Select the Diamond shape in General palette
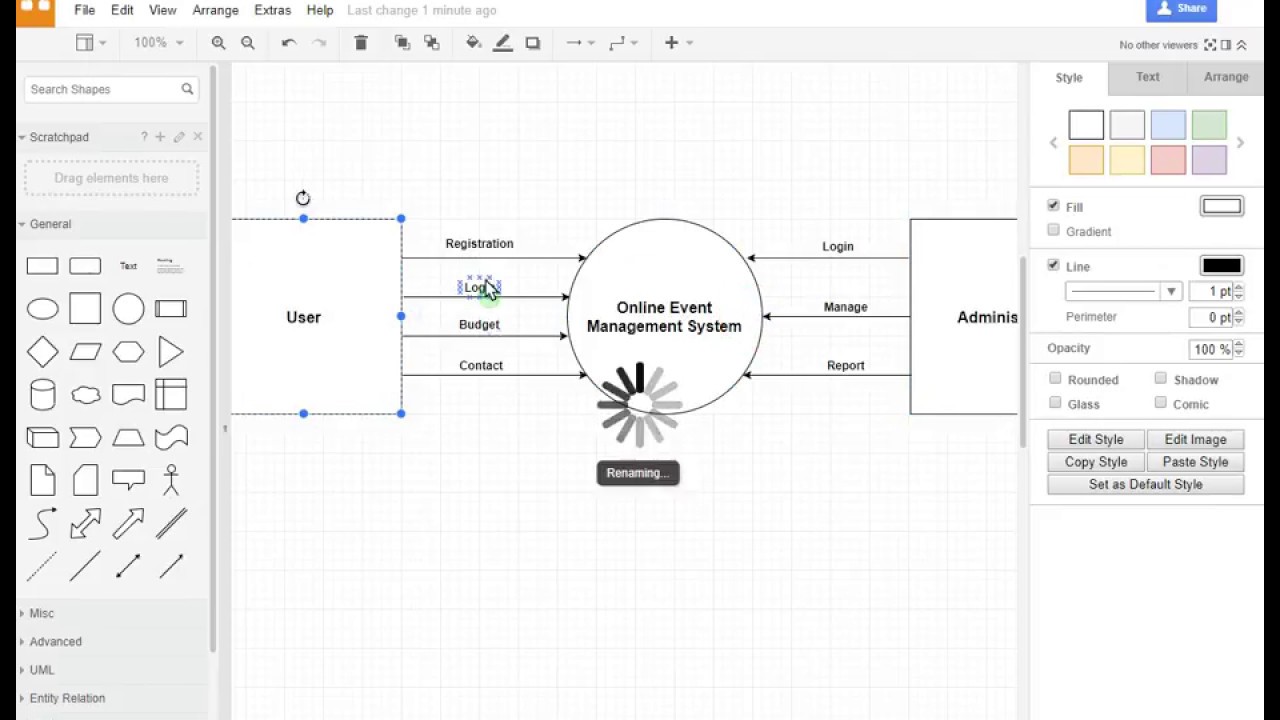 tap(42, 352)
